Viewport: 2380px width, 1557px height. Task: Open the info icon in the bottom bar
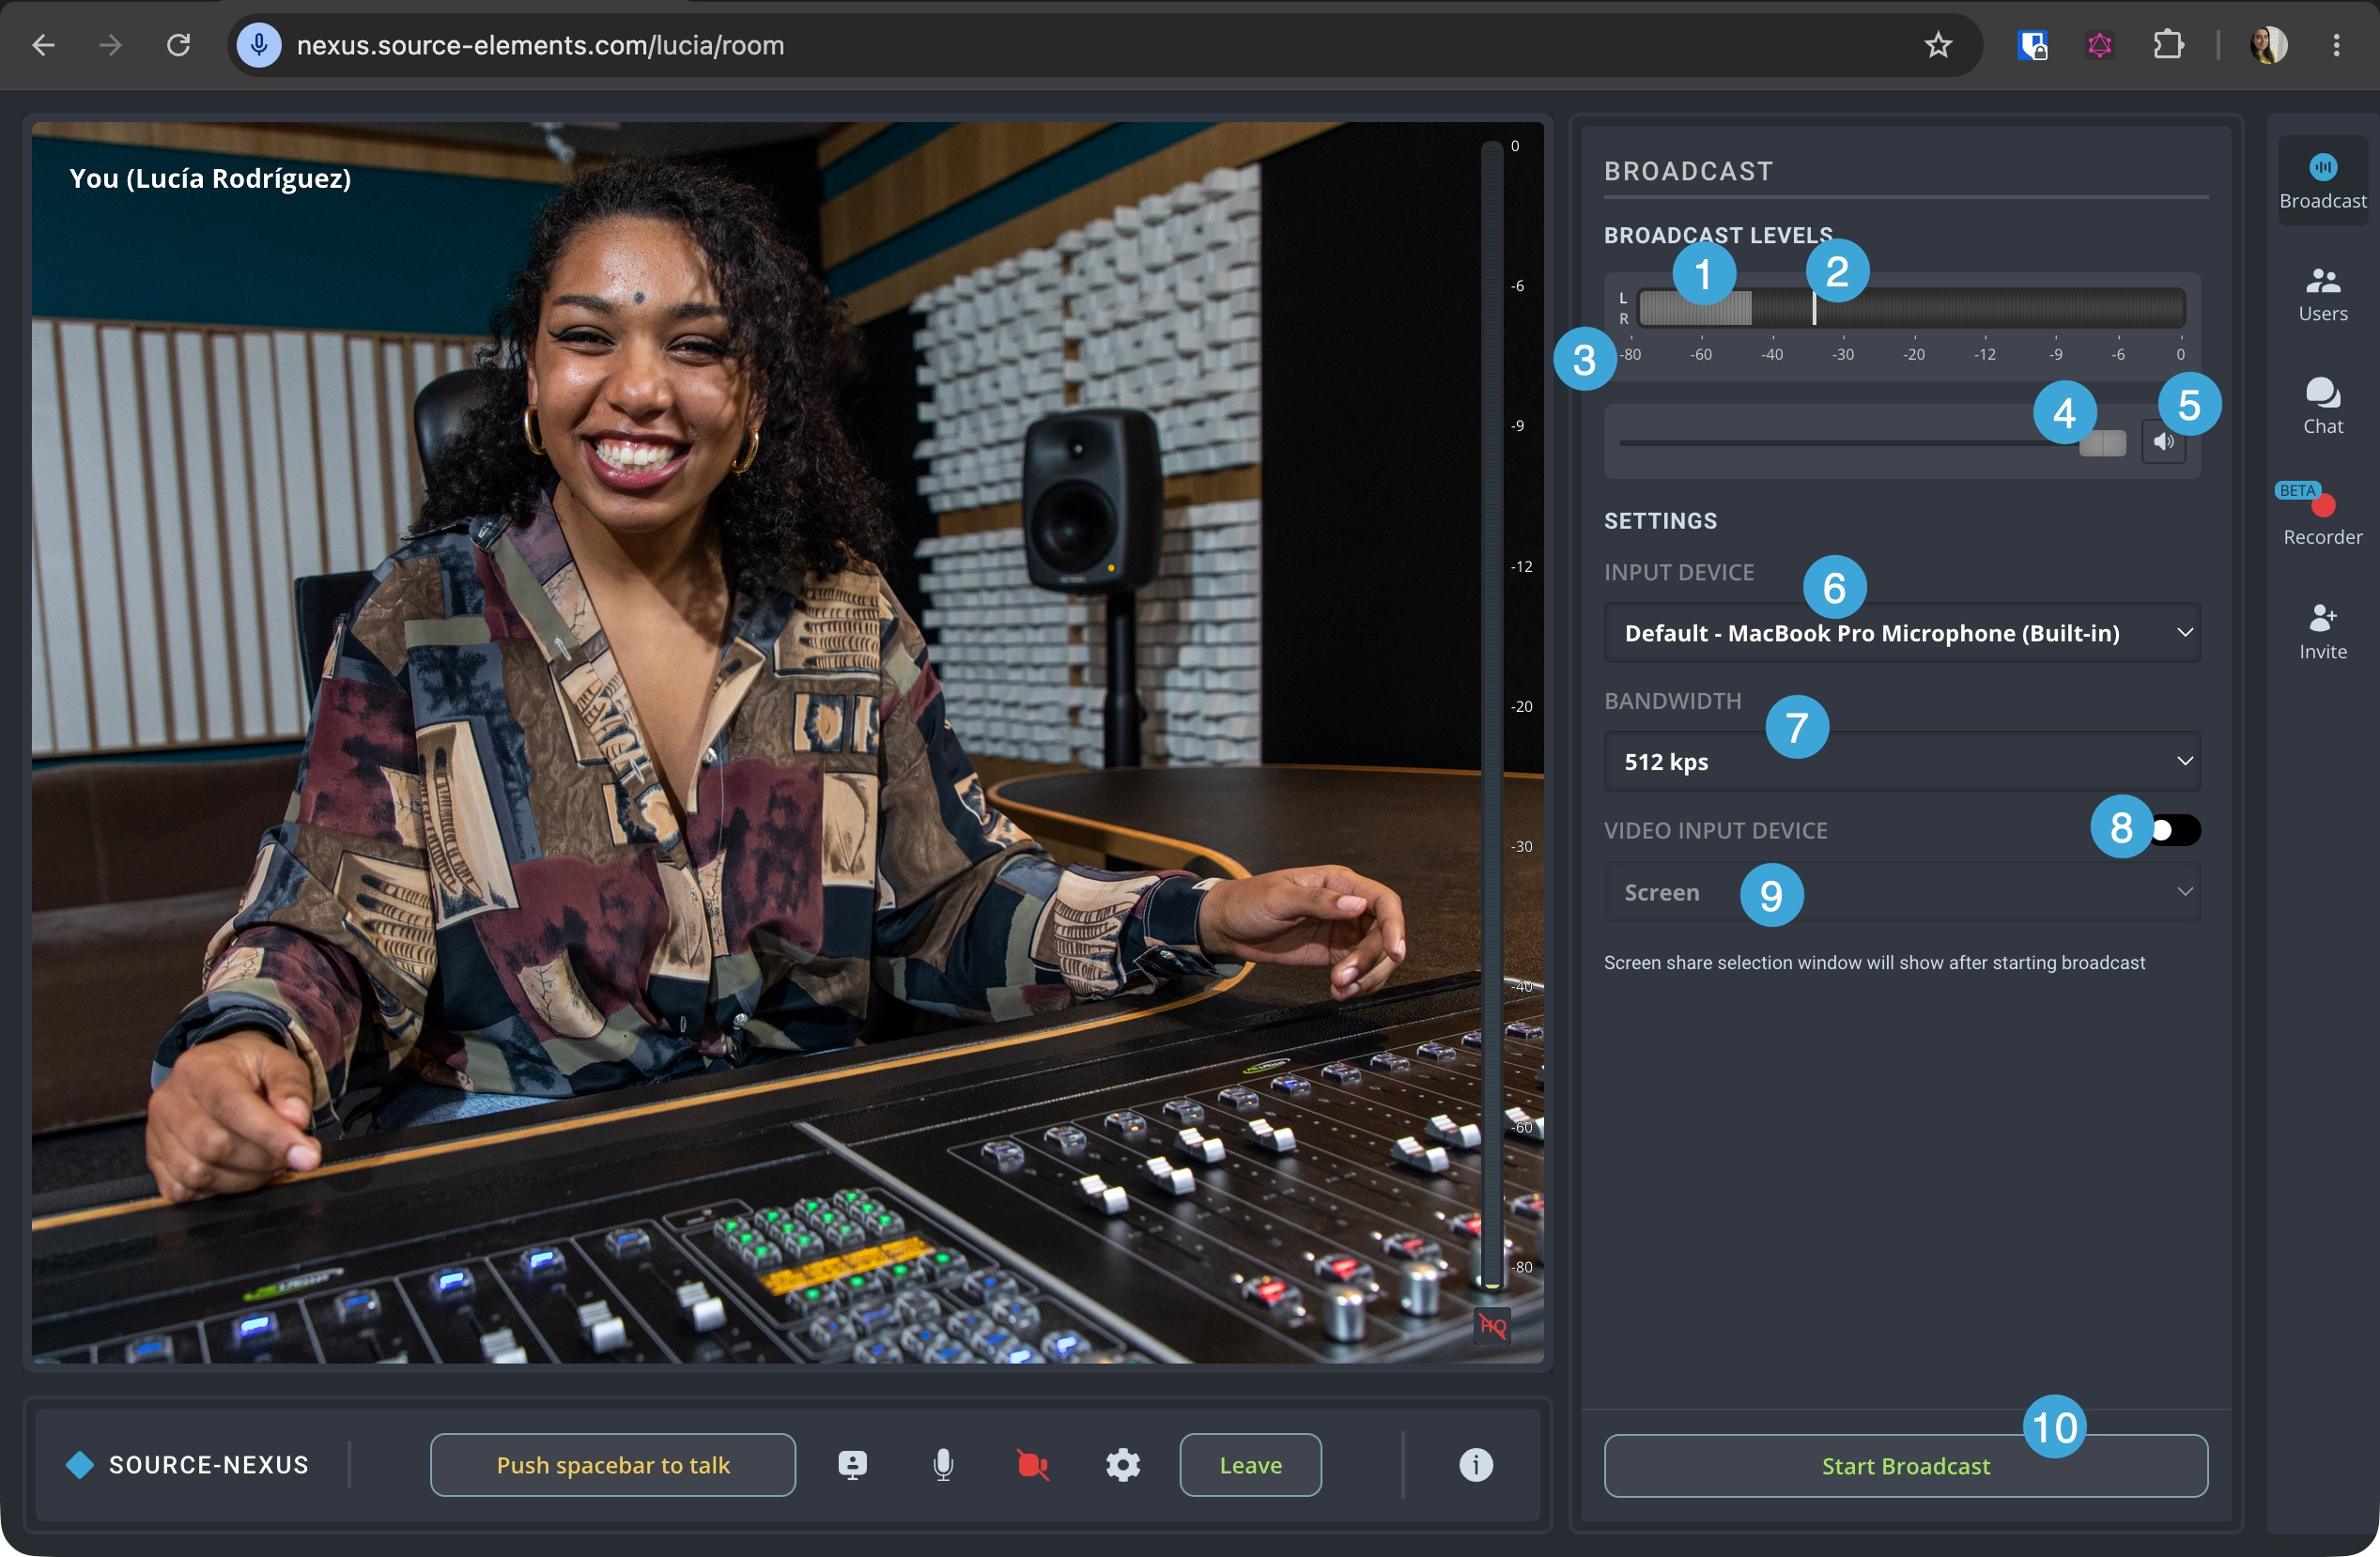pos(1475,1465)
